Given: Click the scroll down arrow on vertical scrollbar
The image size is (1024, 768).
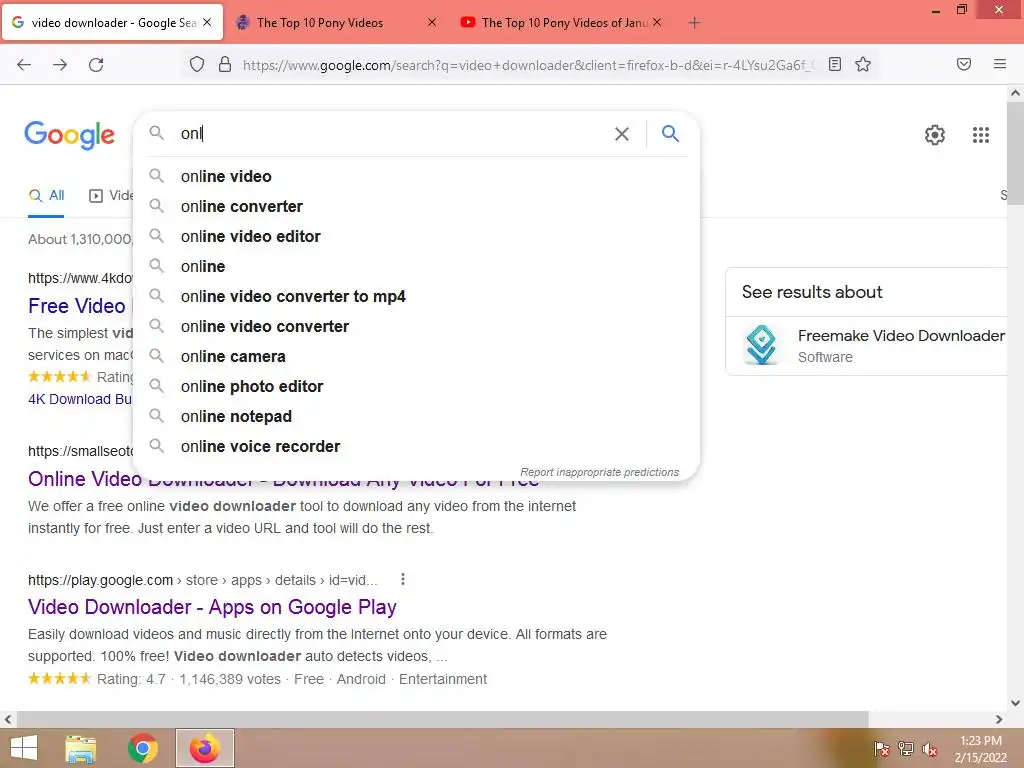Looking at the screenshot, I should click(1015, 703).
